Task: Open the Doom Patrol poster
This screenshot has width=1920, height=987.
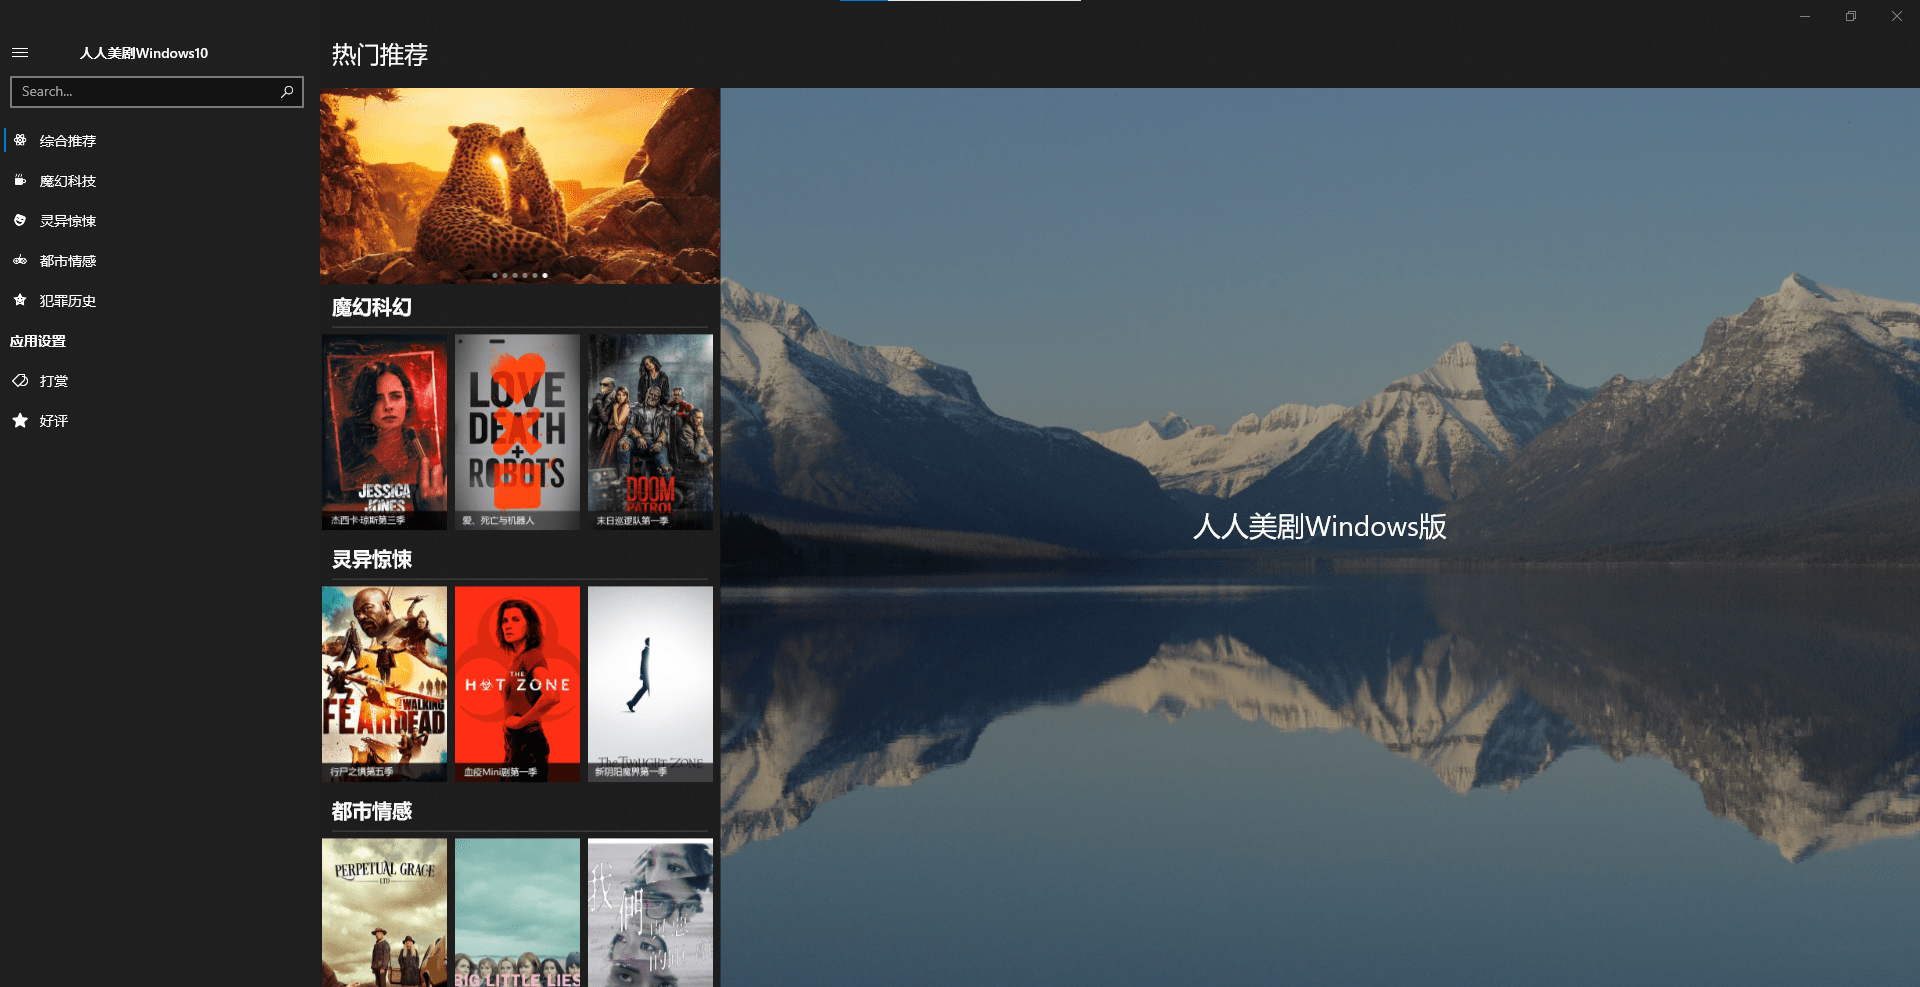Action: [x=650, y=431]
